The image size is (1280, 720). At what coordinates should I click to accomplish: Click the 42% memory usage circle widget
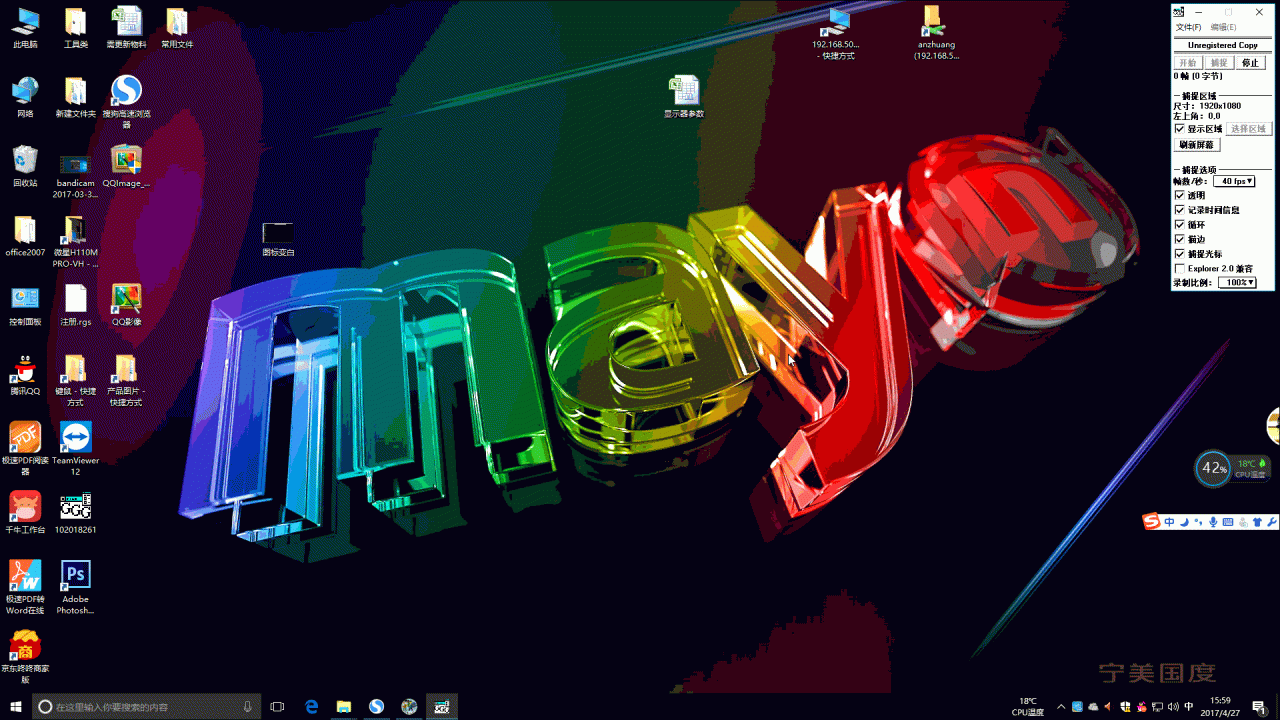1214,468
